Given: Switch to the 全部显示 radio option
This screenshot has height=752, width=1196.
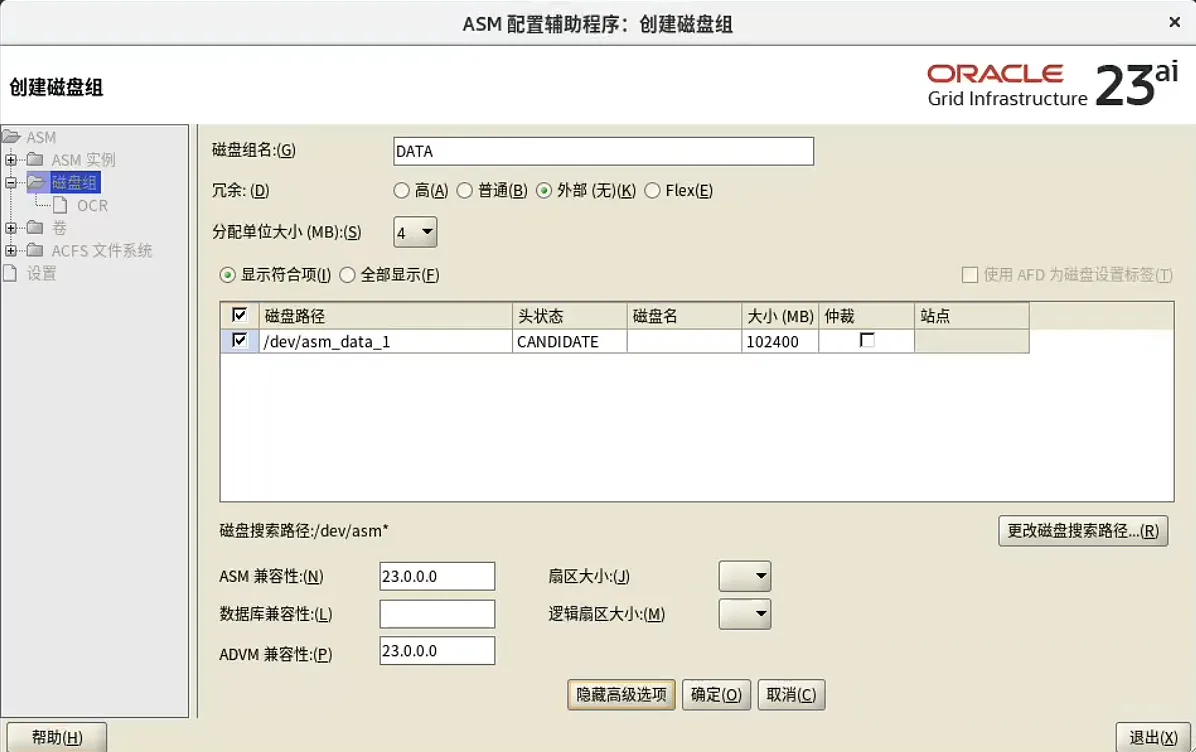Looking at the screenshot, I should pyautogui.click(x=348, y=275).
